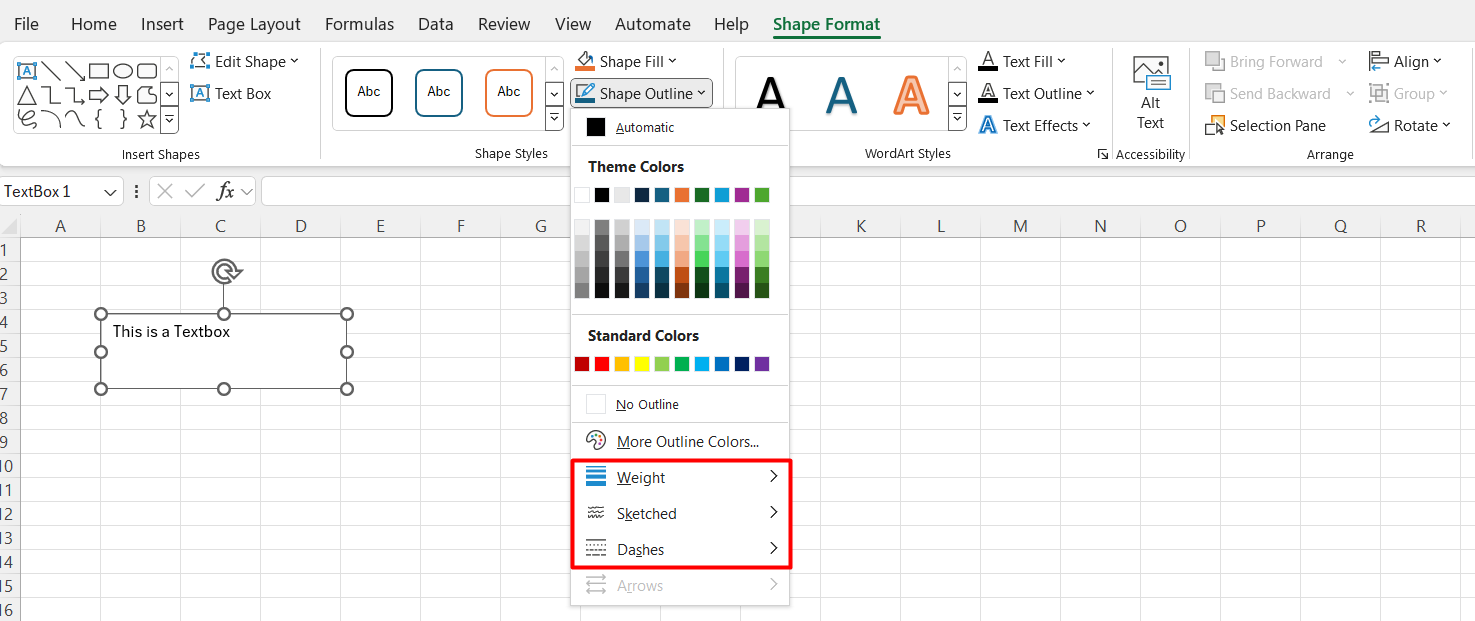Choose the standard red color swatch

(x=602, y=364)
